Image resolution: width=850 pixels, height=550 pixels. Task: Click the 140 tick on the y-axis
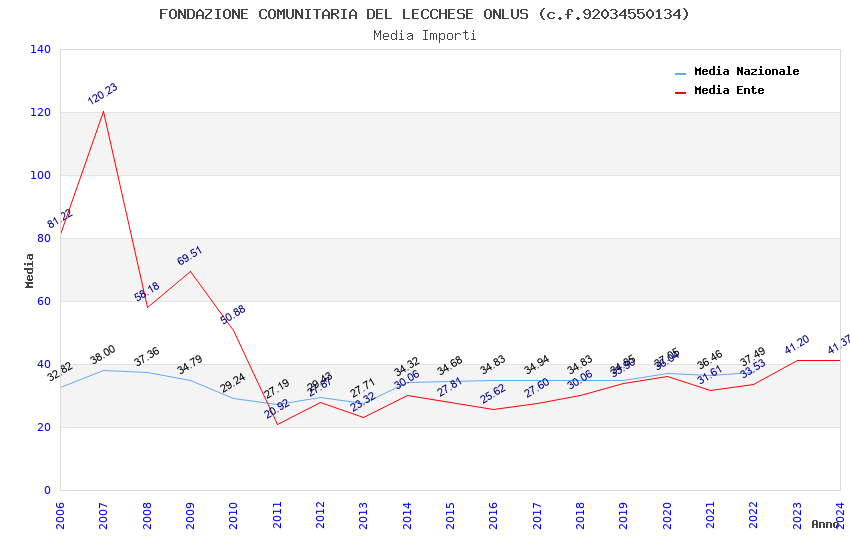pyautogui.click(x=40, y=49)
